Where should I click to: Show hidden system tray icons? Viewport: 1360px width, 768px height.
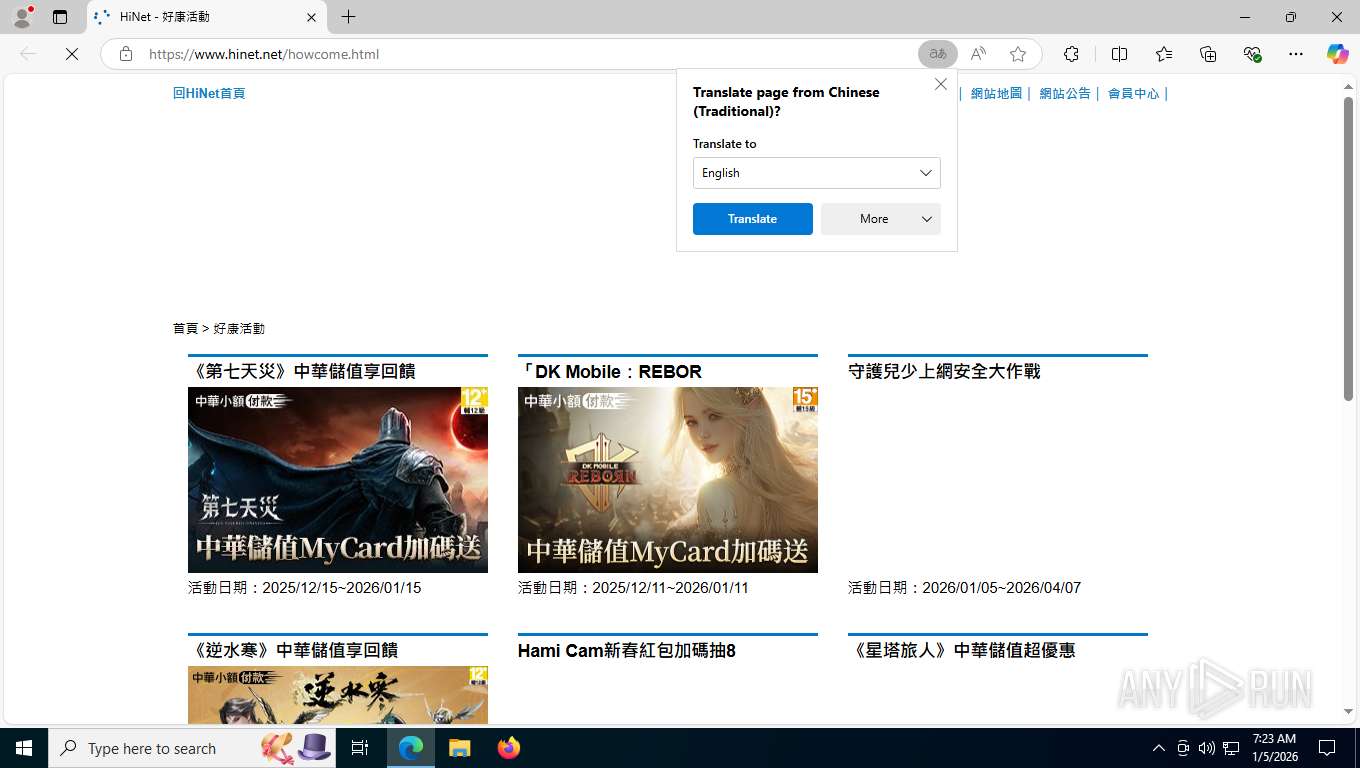point(1158,748)
